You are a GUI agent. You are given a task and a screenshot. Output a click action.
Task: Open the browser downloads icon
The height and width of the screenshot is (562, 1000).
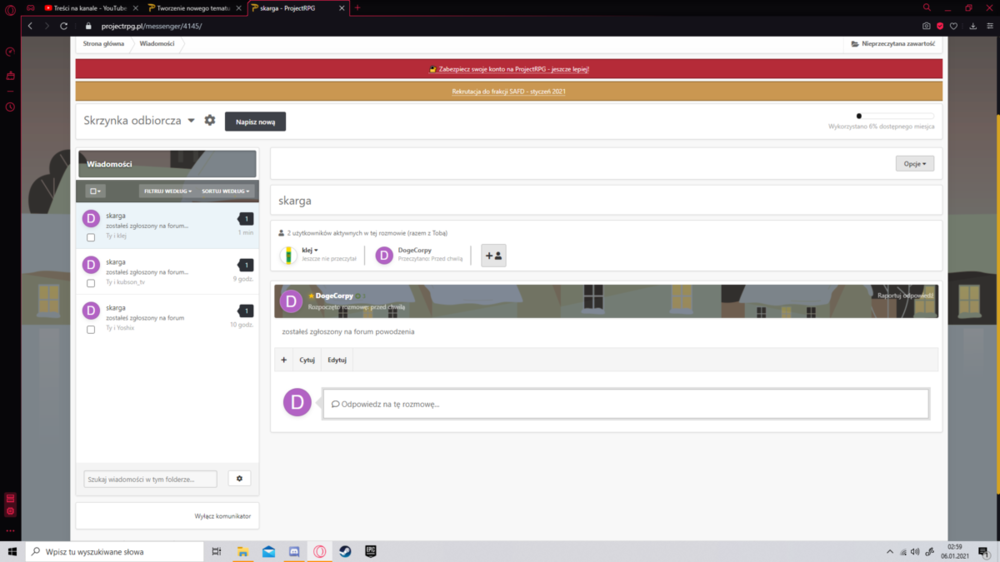coord(973,26)
